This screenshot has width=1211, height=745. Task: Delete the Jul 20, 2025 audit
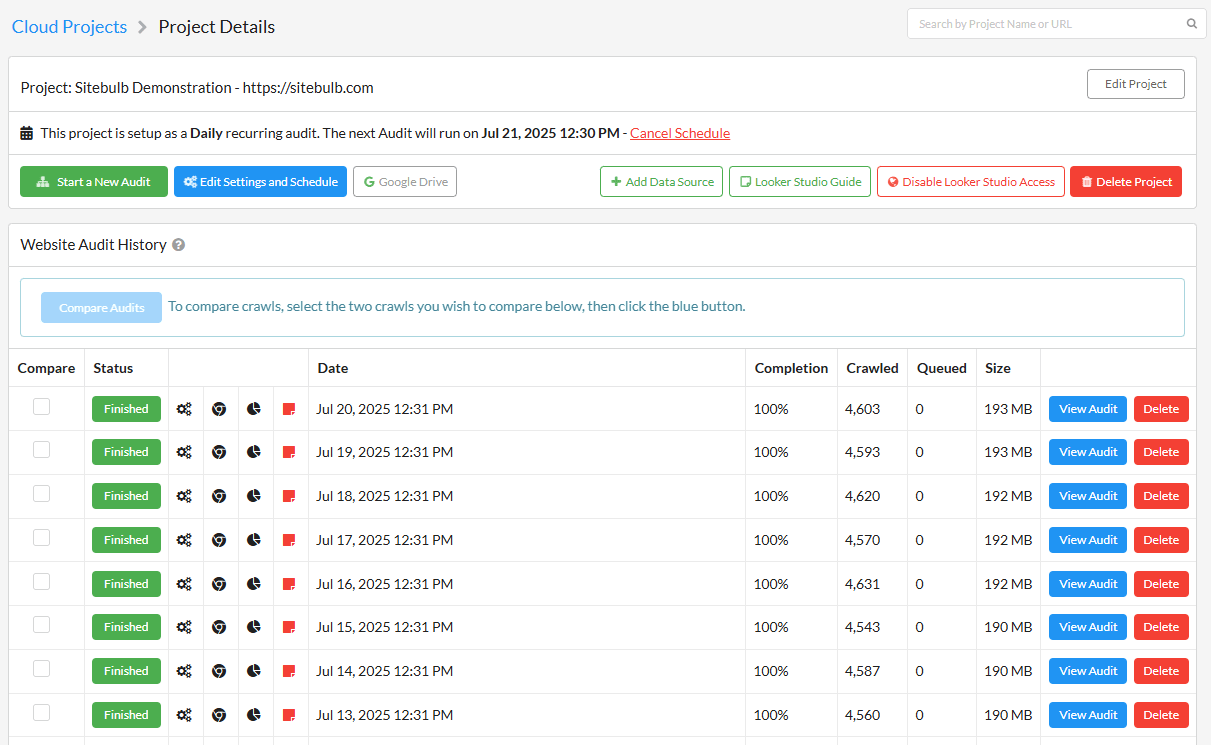1161,409
